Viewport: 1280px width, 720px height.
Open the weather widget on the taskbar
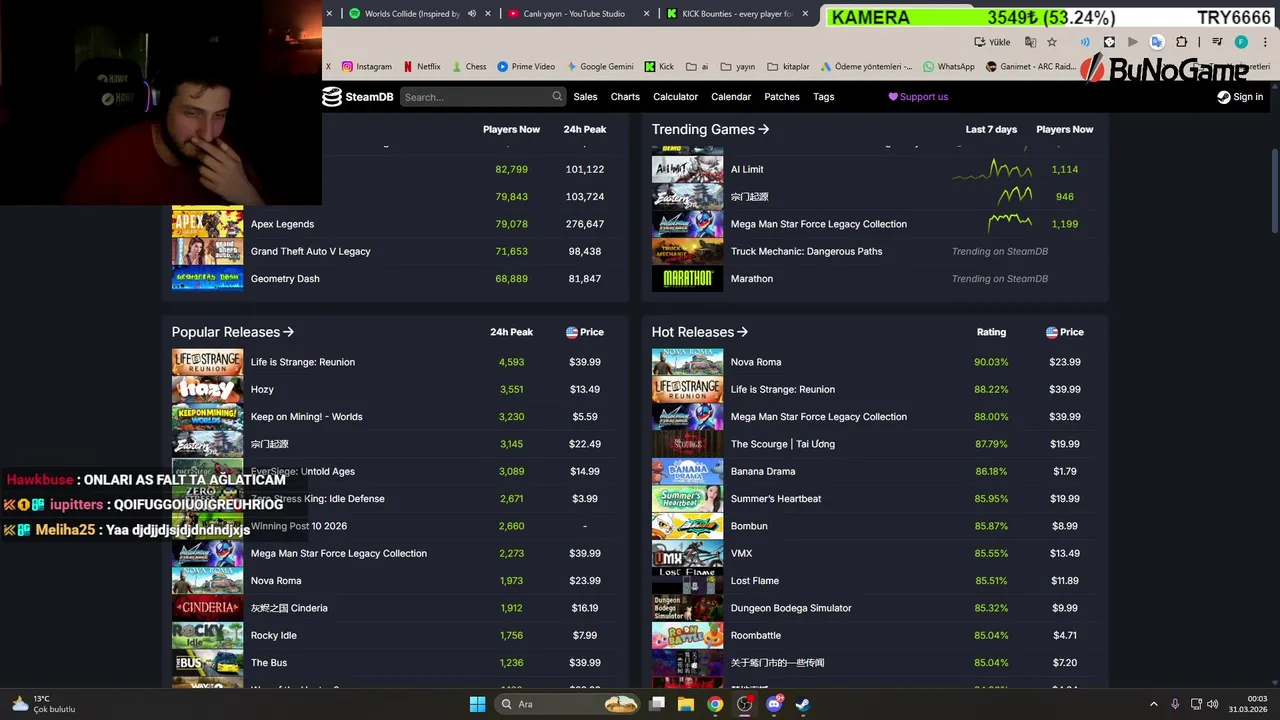[x=44, y=704]
